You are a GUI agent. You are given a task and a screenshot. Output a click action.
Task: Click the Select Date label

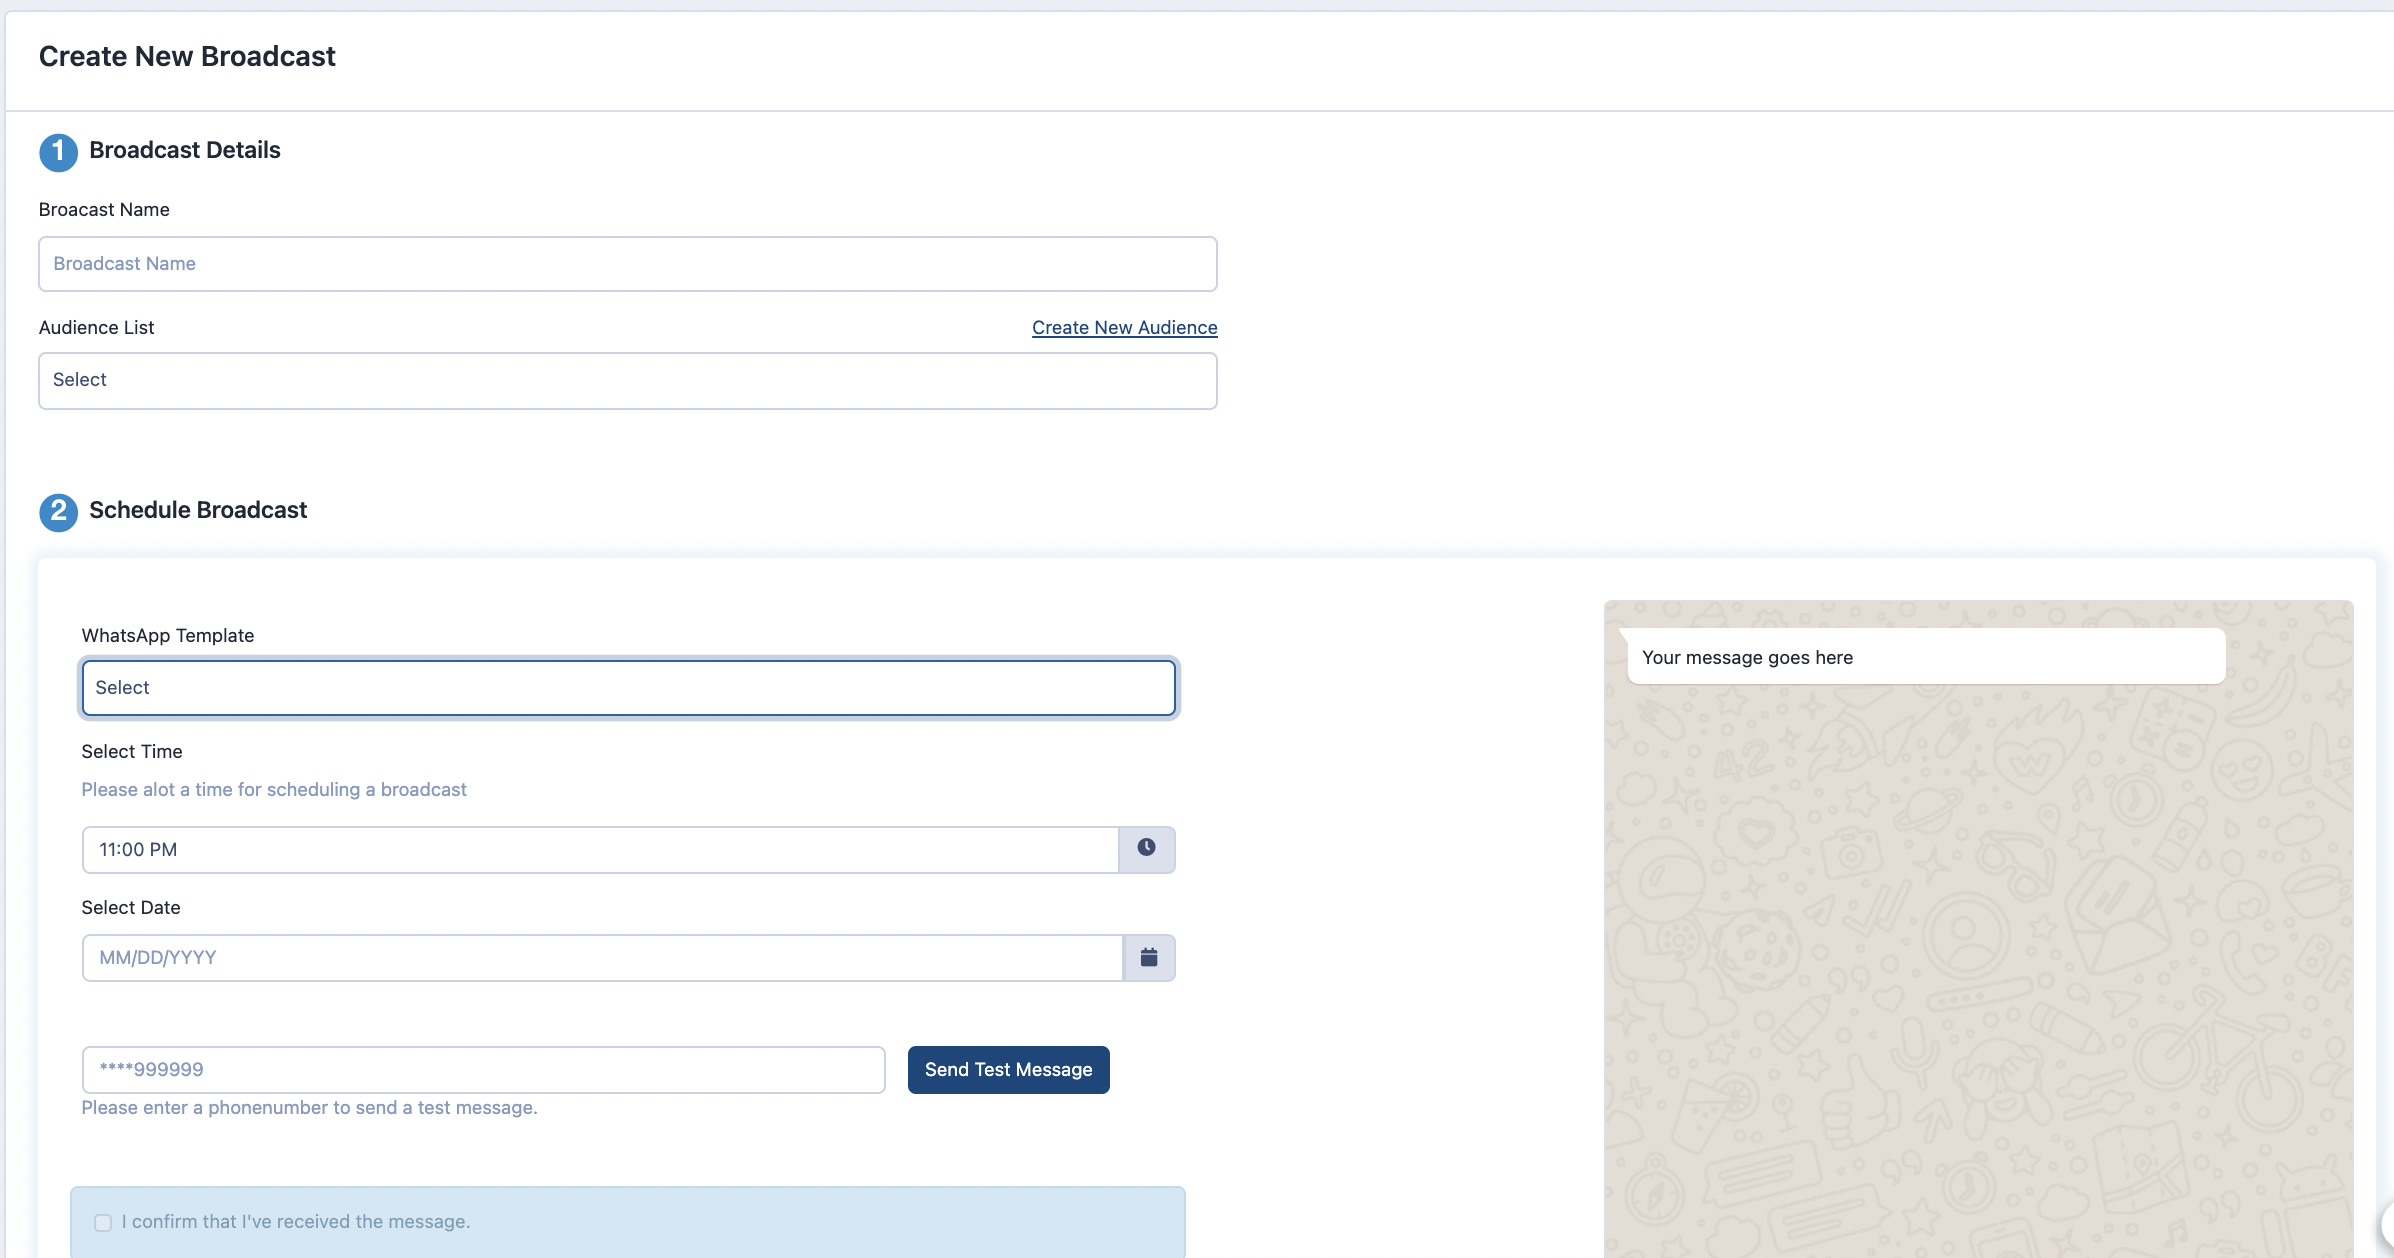130,907
